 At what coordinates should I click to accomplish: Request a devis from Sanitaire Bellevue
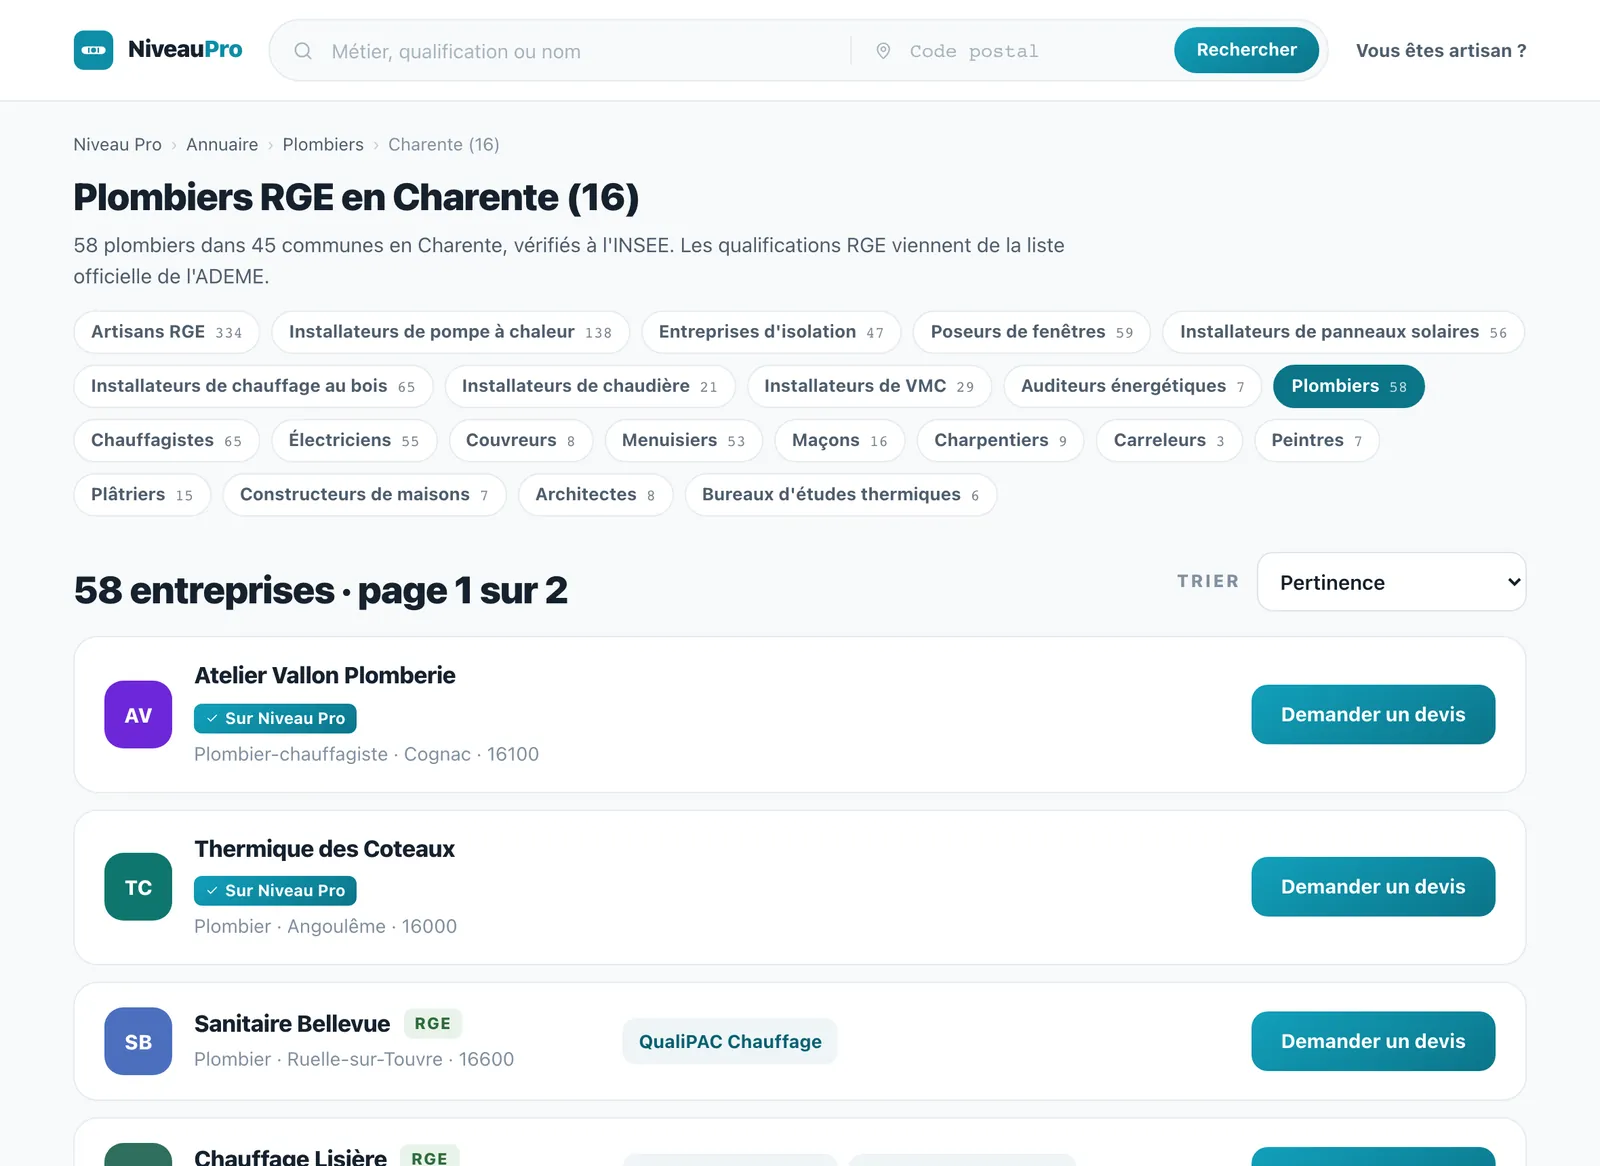click(x=1373, y=1041)
